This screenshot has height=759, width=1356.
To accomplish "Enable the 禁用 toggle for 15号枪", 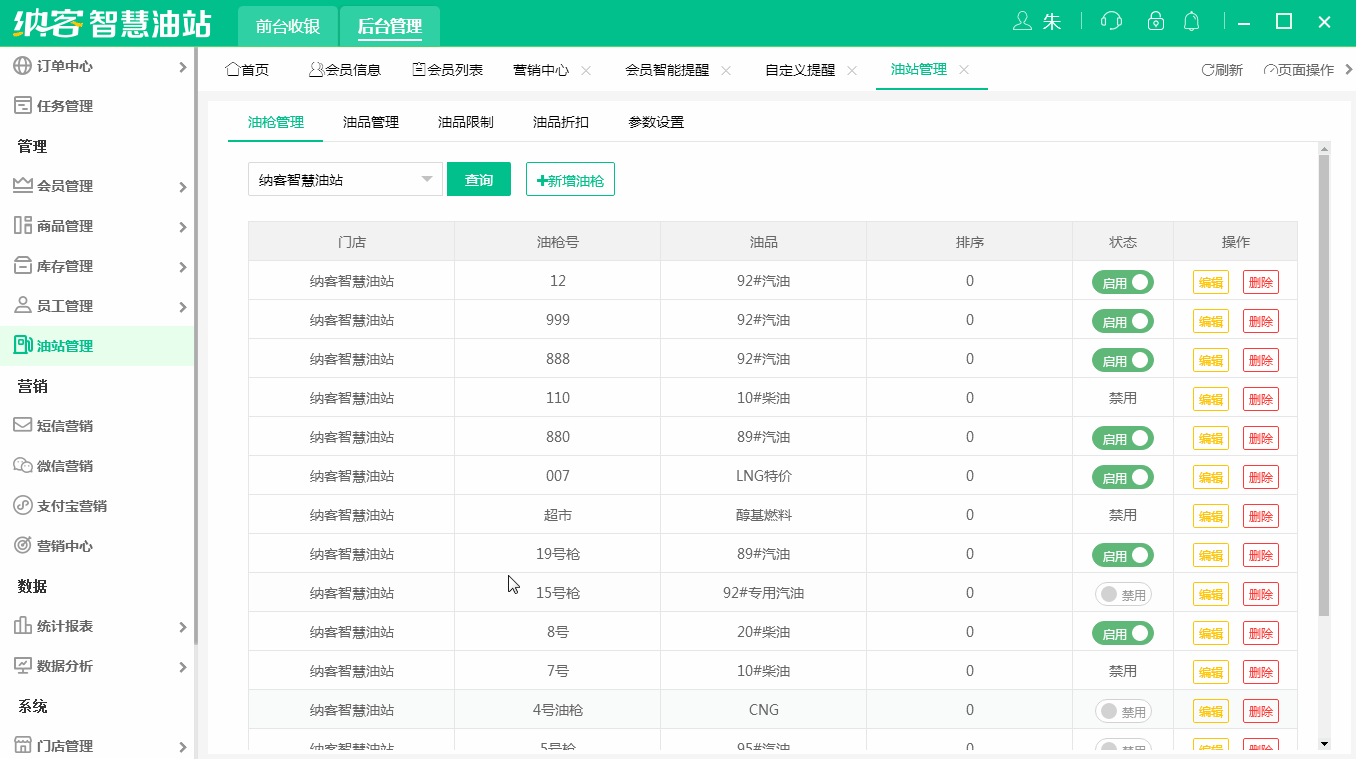I will (1123, 593).
